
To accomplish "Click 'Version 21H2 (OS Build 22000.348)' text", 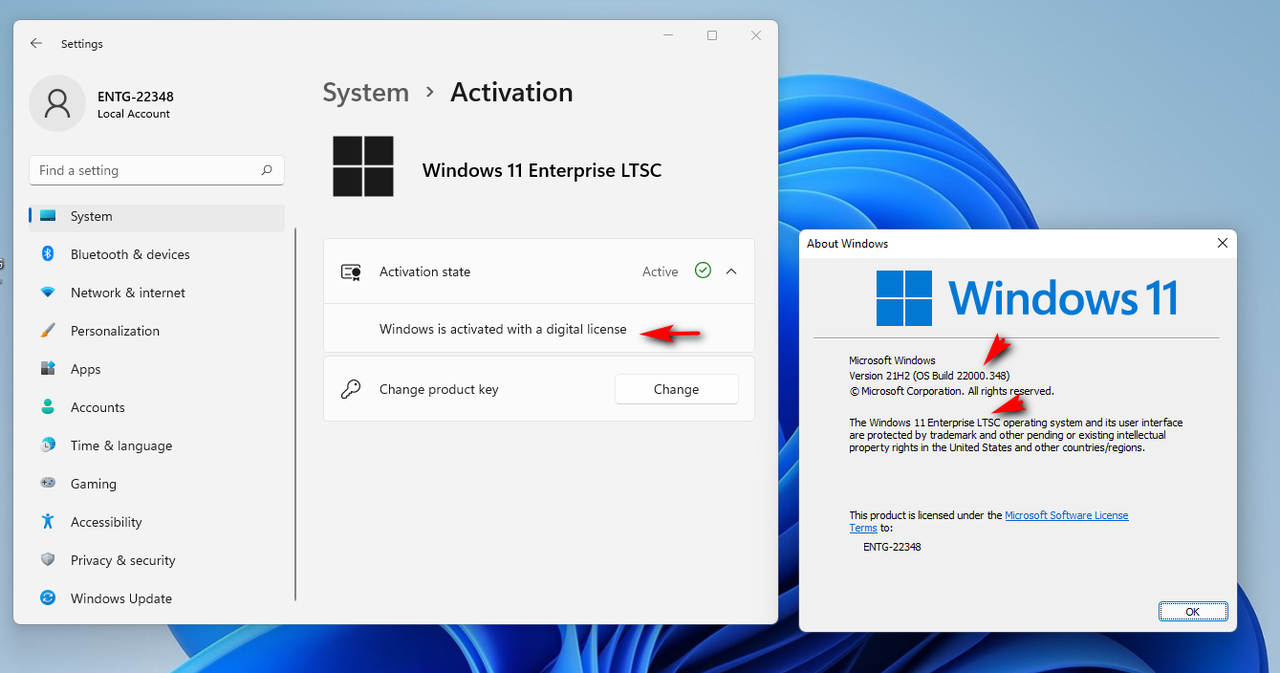I will 929,375.
